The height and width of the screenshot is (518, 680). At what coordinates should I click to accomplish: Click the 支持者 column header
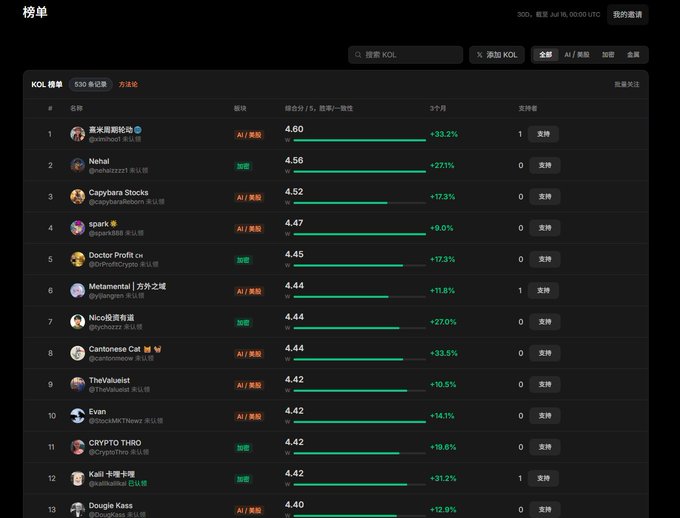(528, 108)
